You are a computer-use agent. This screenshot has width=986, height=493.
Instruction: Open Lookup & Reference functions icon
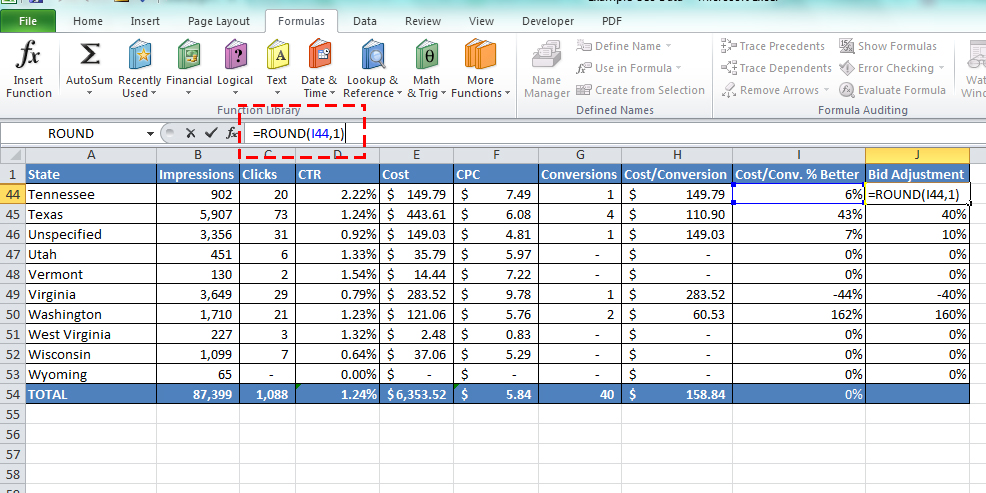pyautogui.click(x=373, y=55)
